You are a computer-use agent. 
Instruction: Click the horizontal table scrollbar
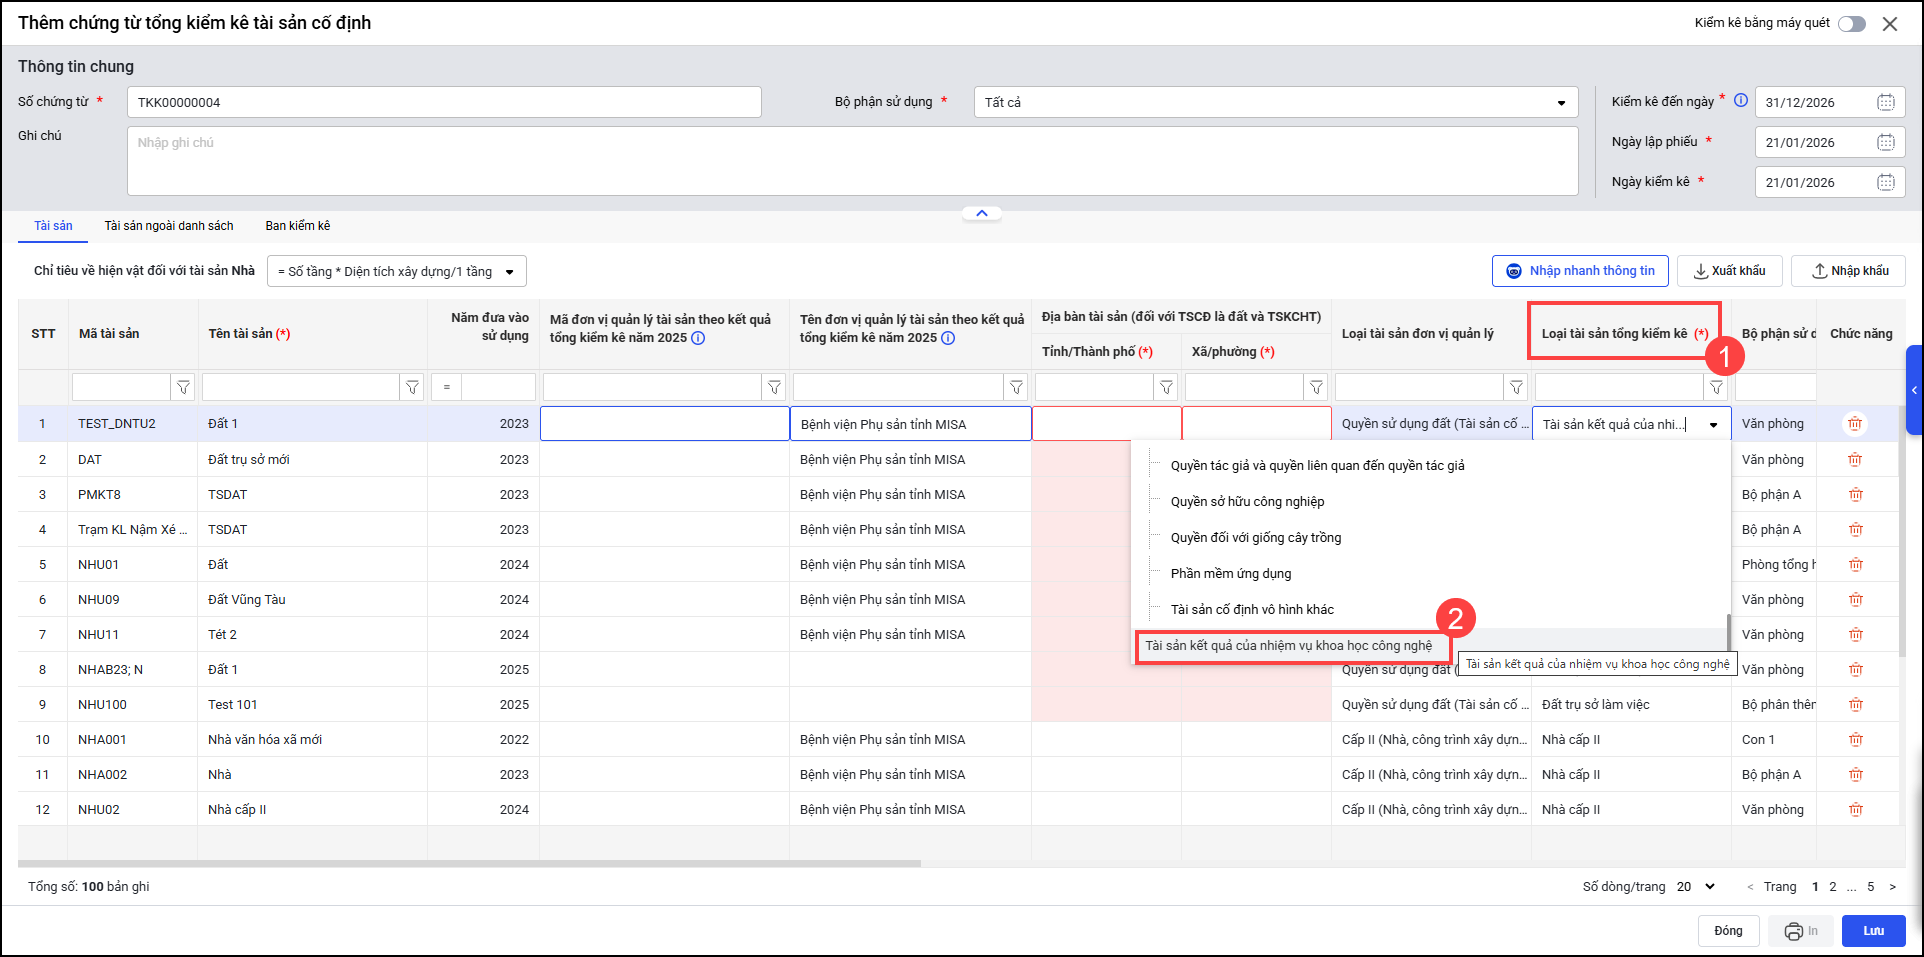[470, 863]
